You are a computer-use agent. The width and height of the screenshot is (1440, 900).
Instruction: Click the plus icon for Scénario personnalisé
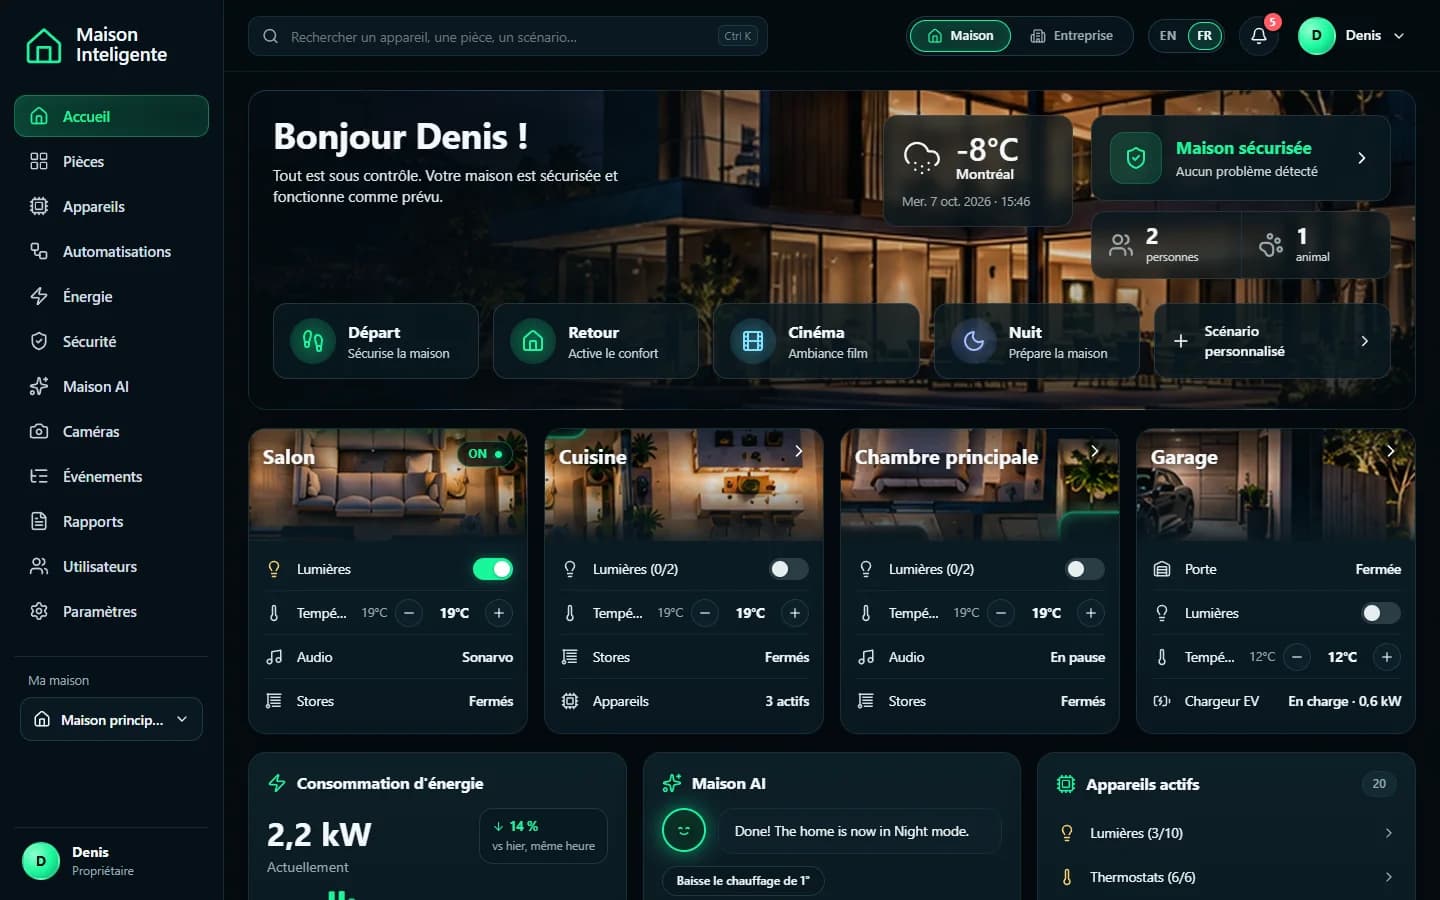[x=1181, y=341]
